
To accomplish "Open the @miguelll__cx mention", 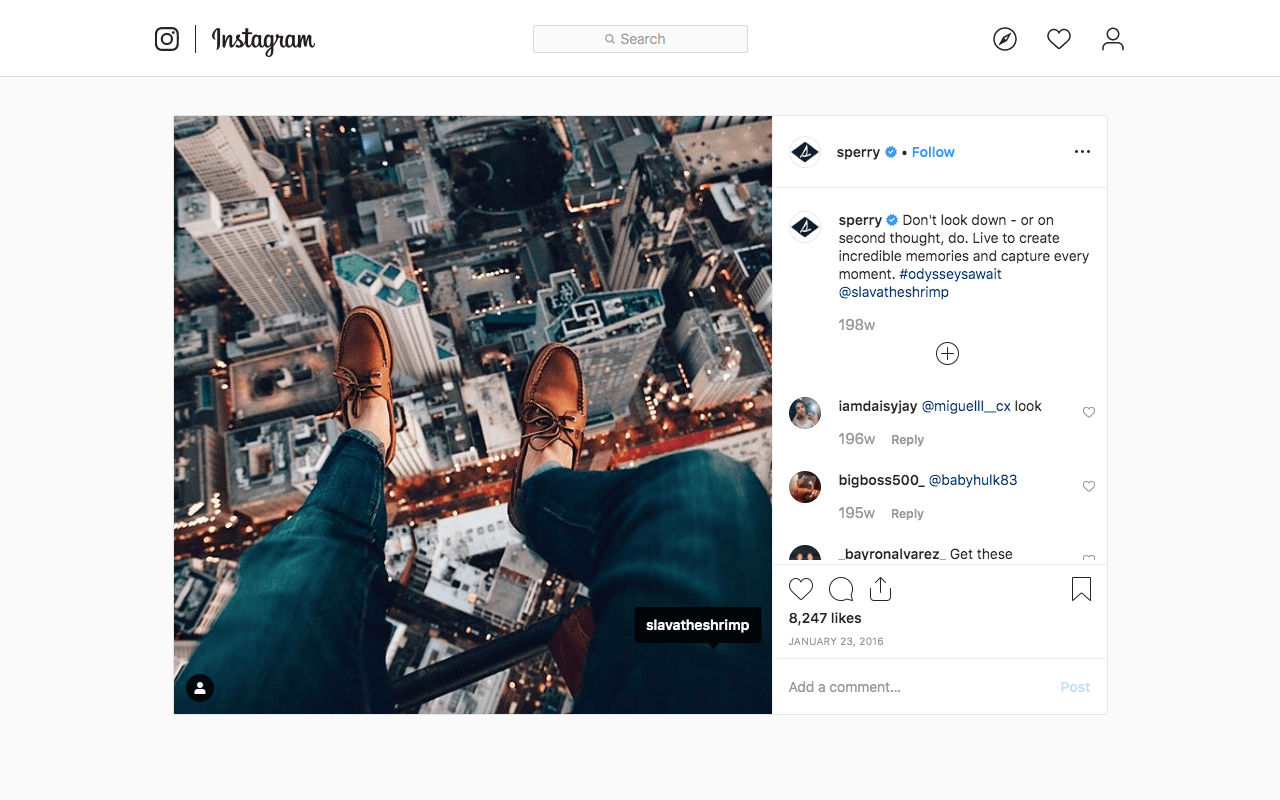I will tap(966, 406).
